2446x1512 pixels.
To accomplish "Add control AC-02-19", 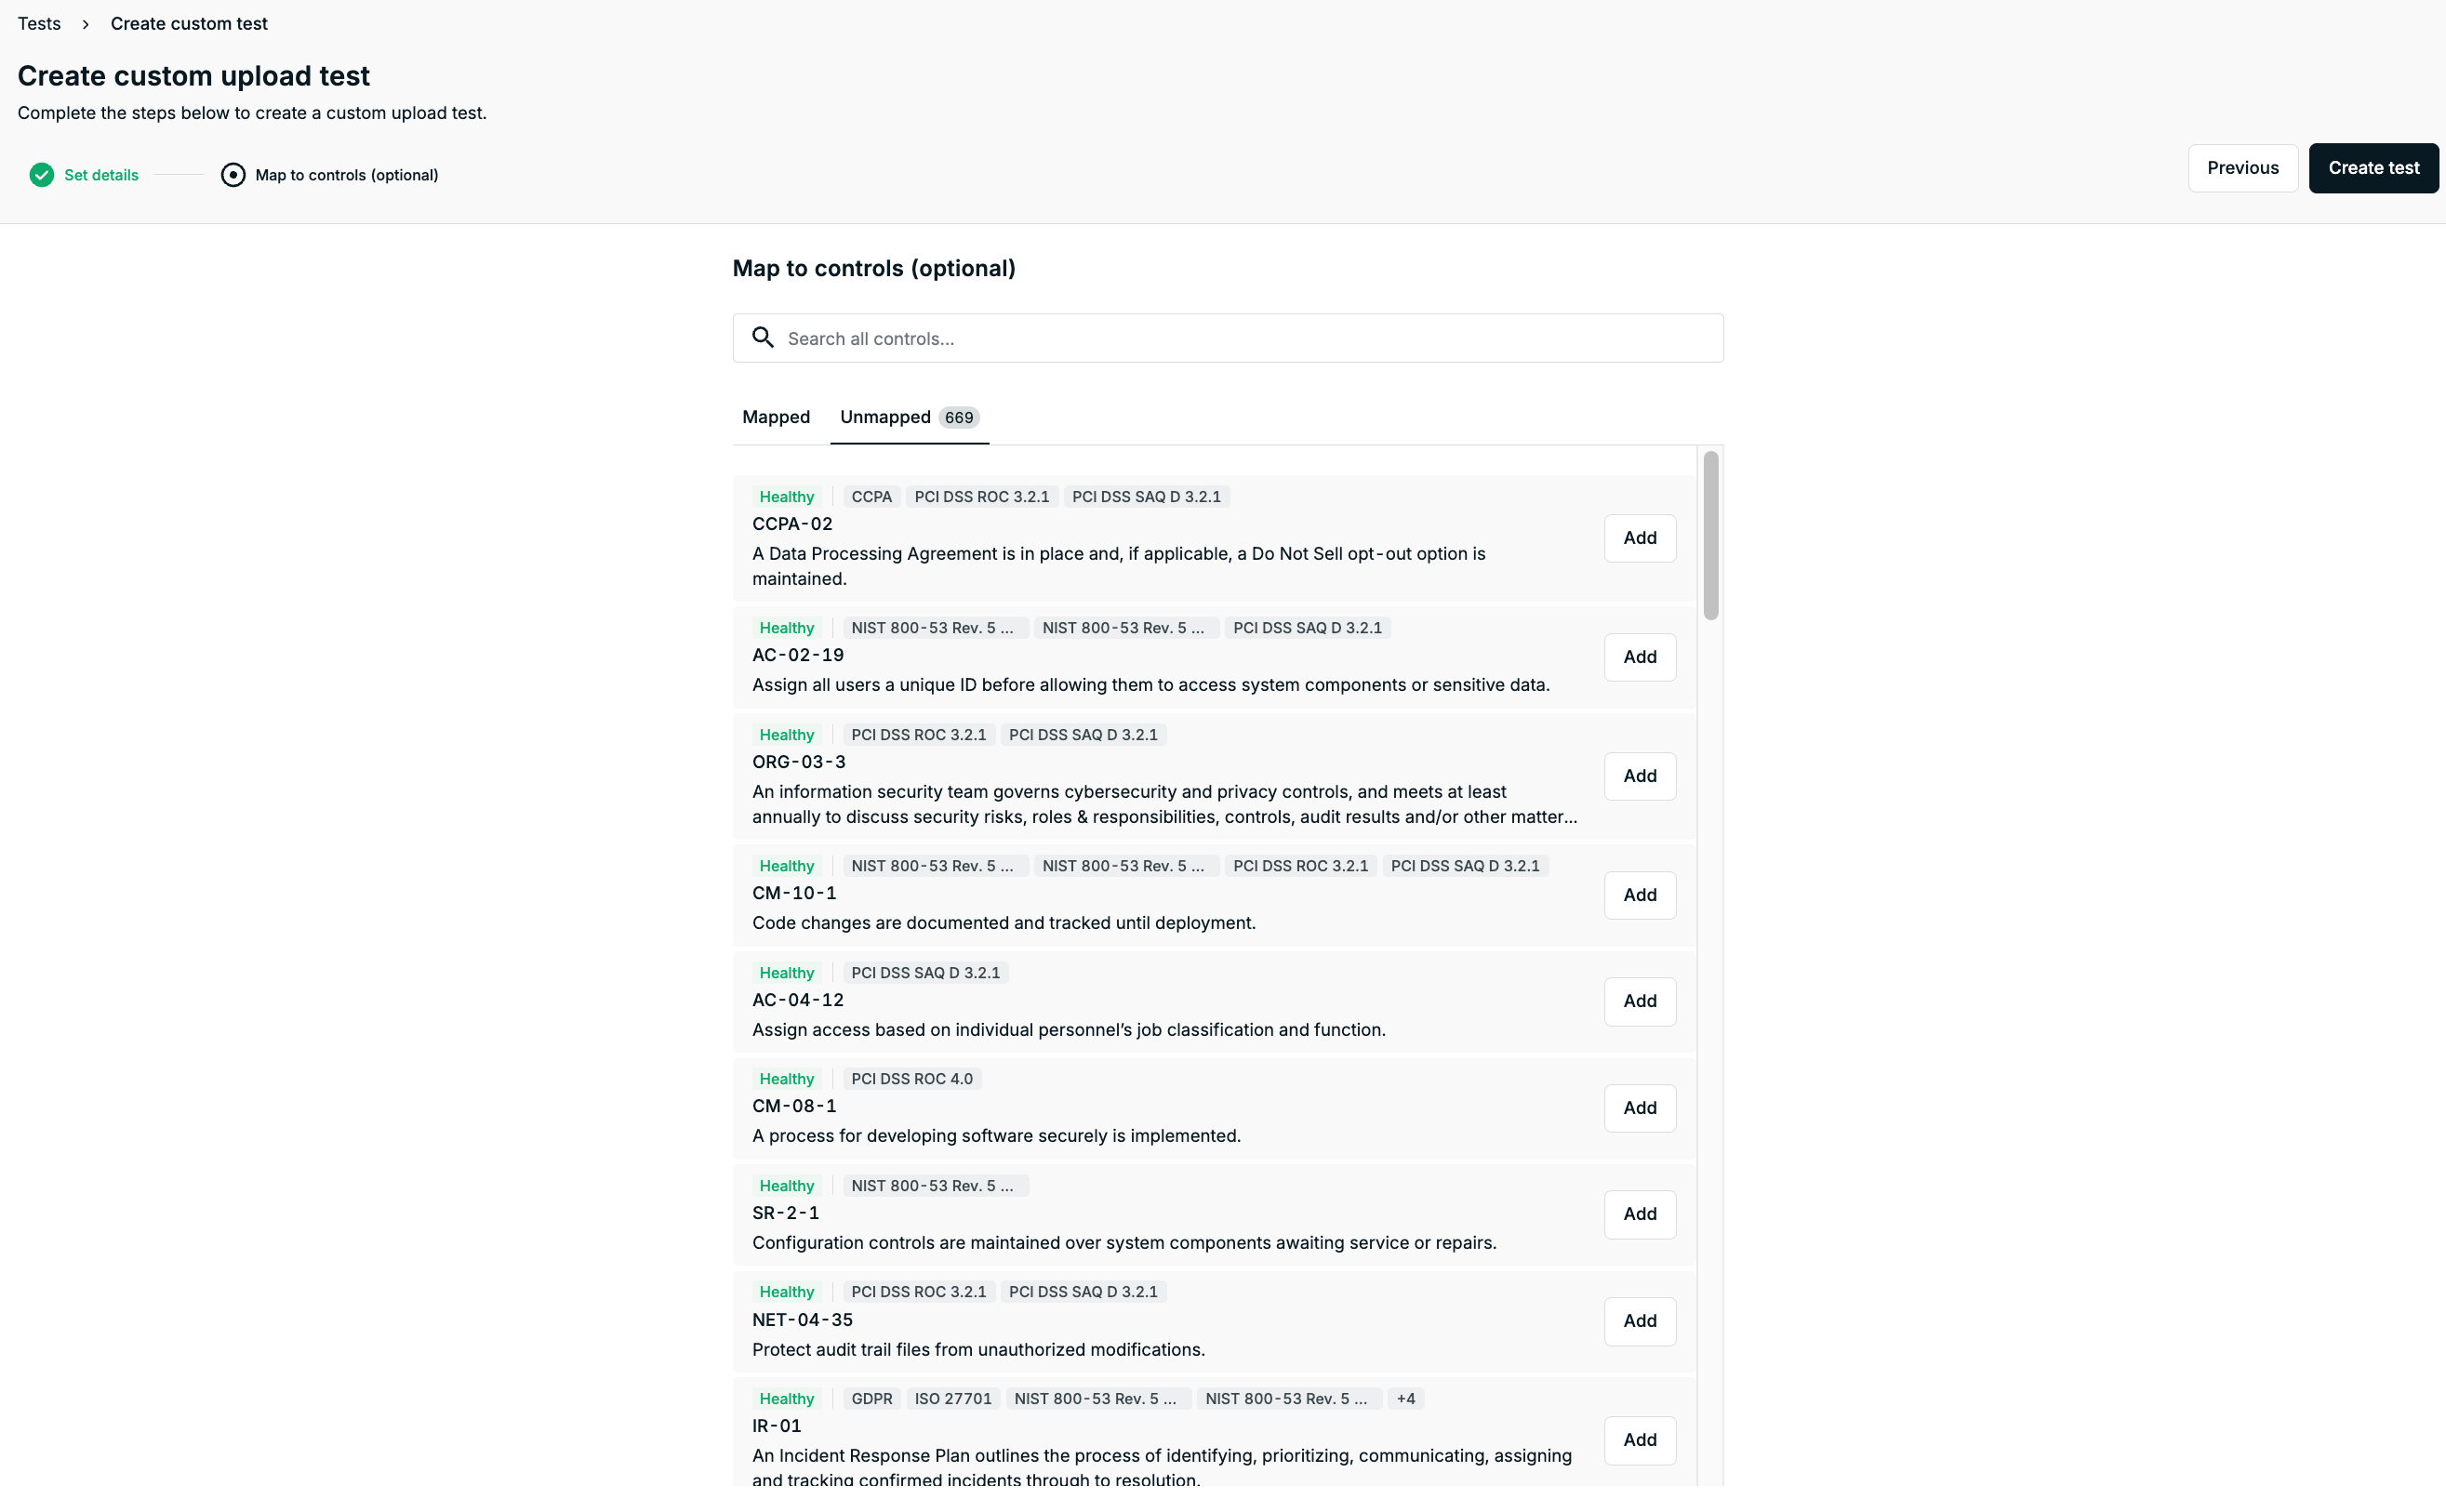I will [1639, 657].
